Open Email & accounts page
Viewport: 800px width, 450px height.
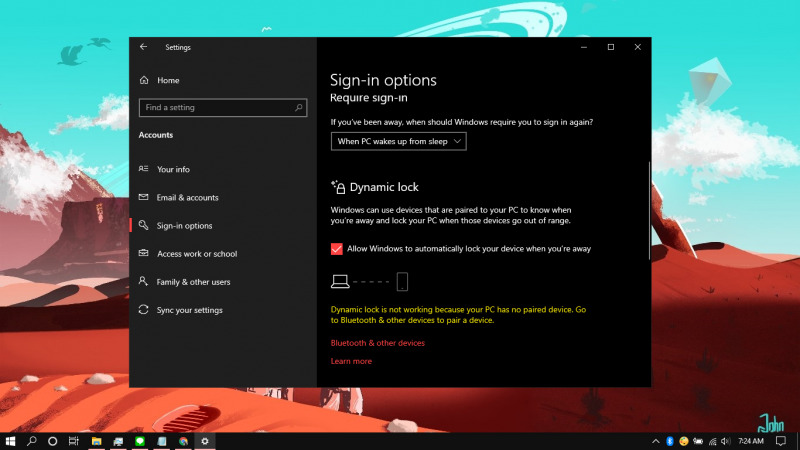coord(179,197)
